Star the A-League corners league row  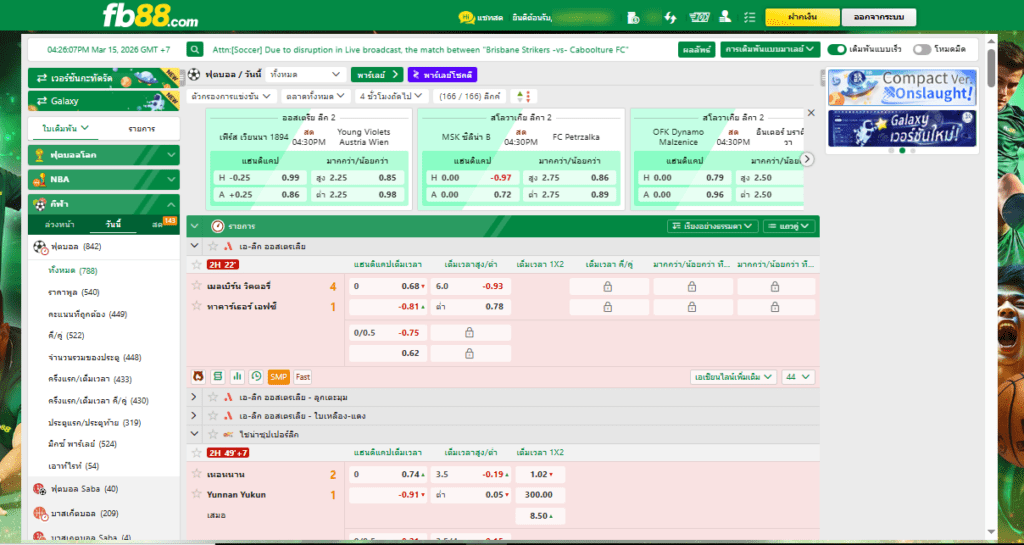click(213, 397)
